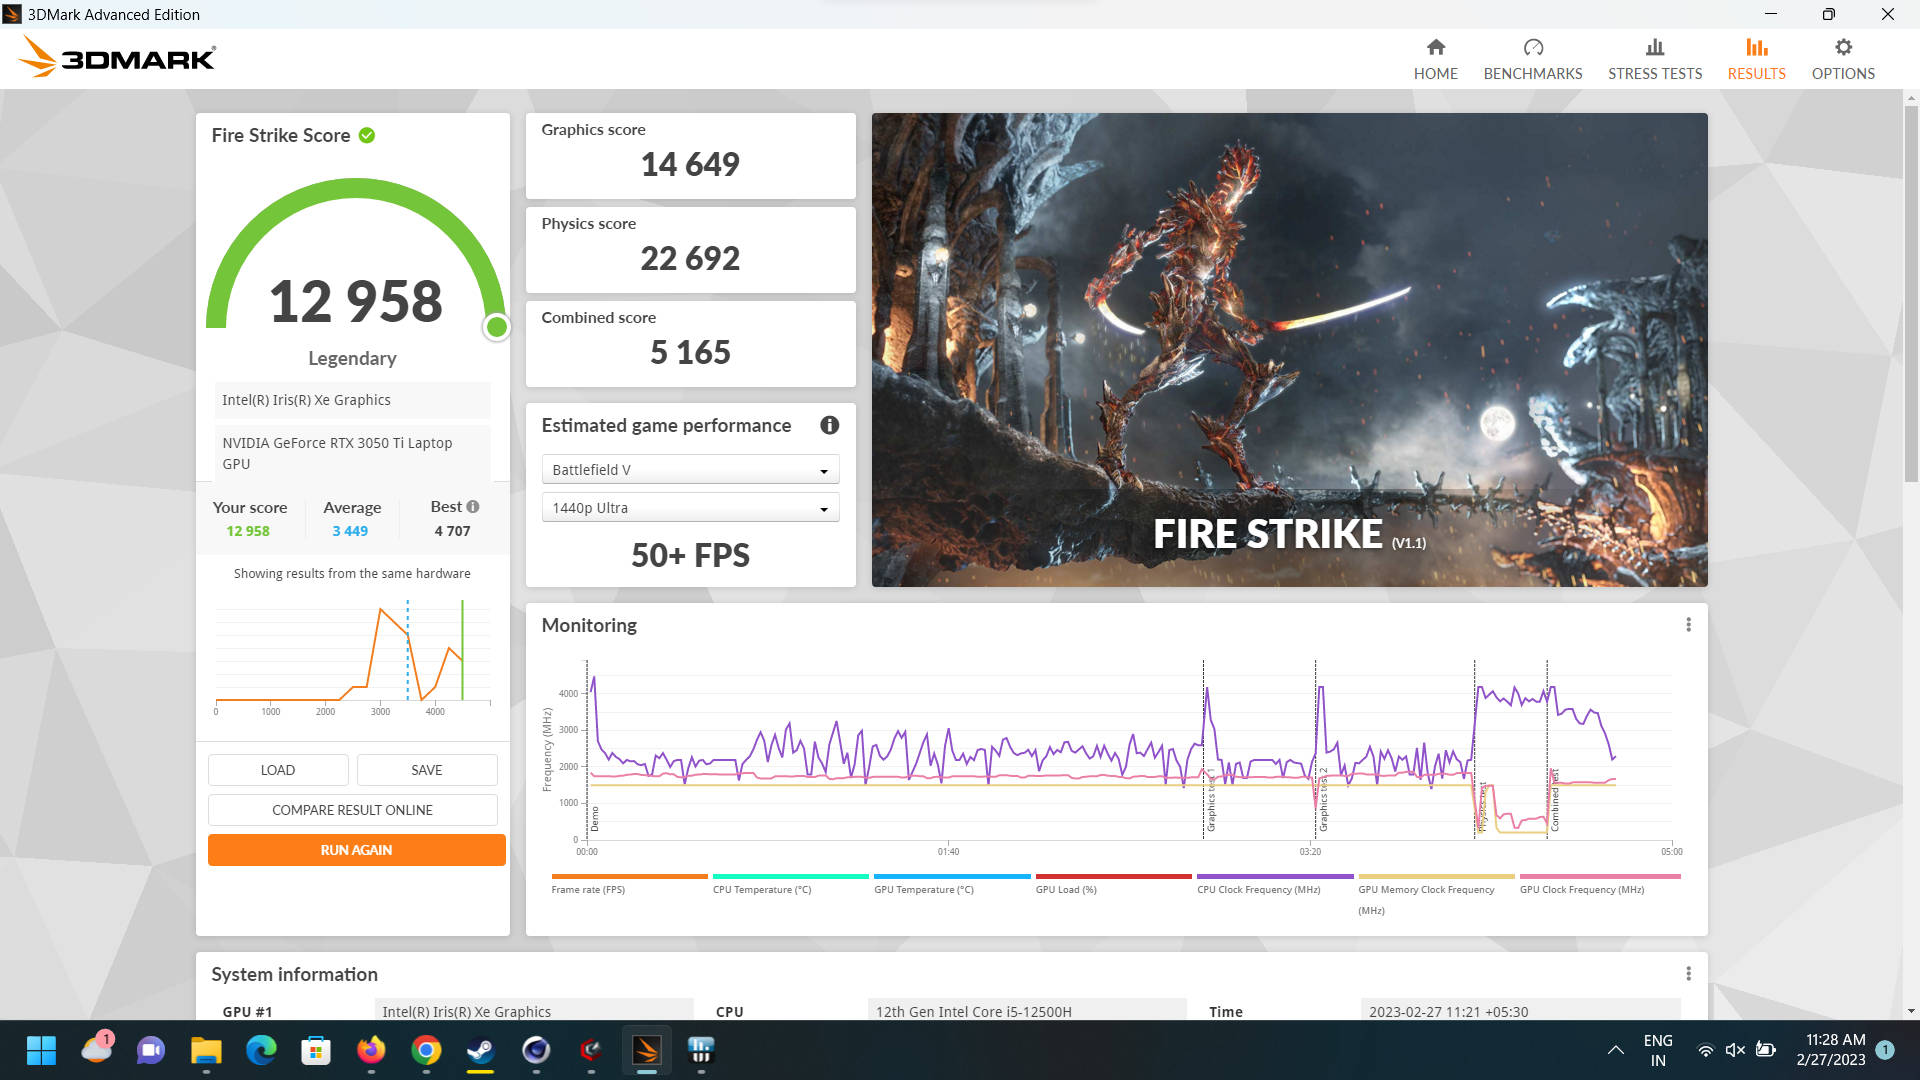The image size is (1920, 1080).
Task: Toggle the GPU Load (%) legend series
Action: (x=1065, y=889)
